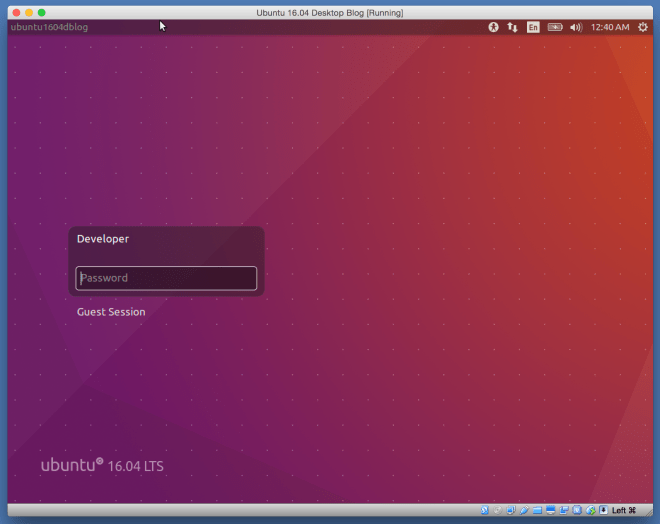This screenshot has height=524, width=660.
Task: Click the USB devices status icon
Action: tap(524, 510)
